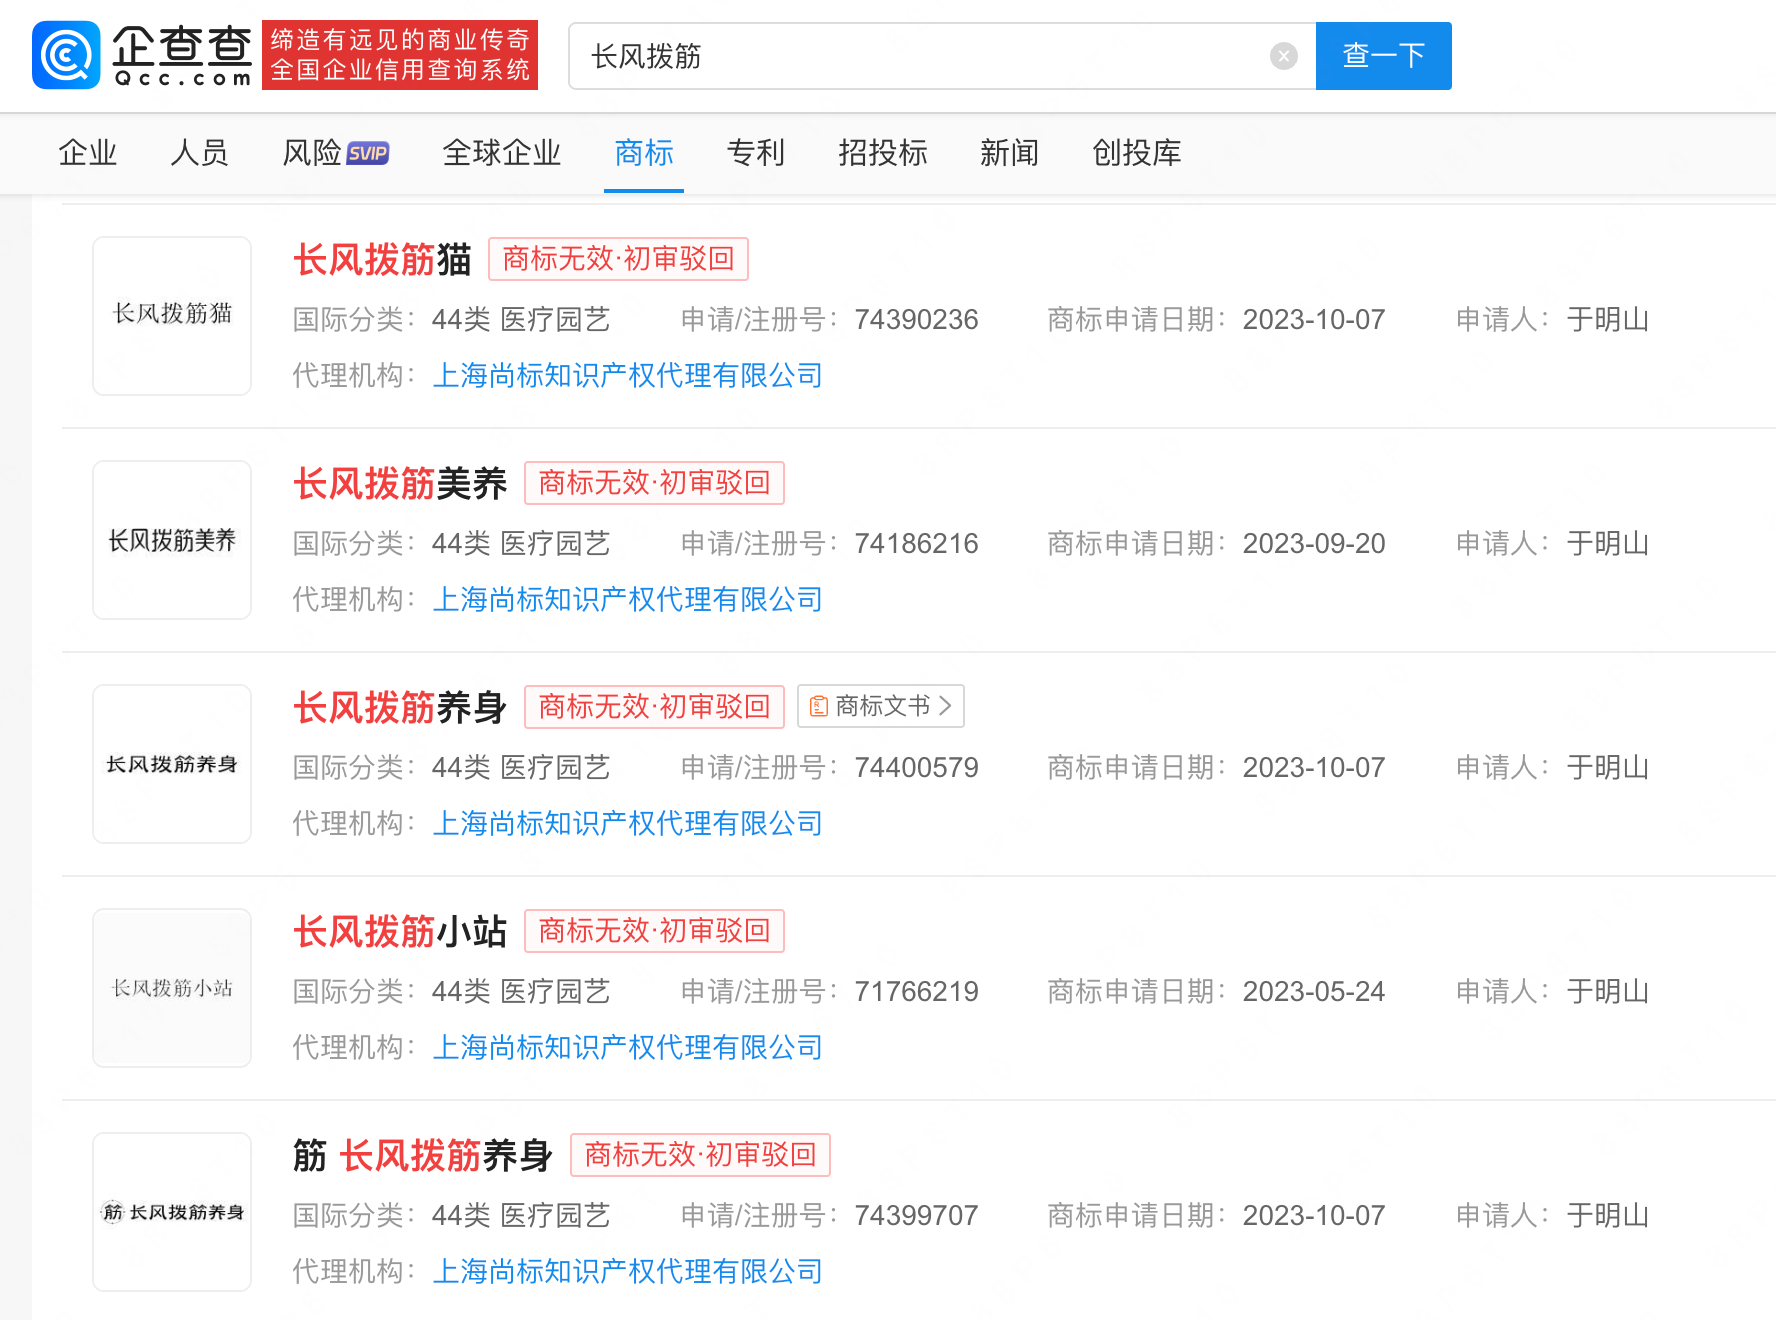
Task: Click the 查一下 search button
Action: coord(1383,56)
